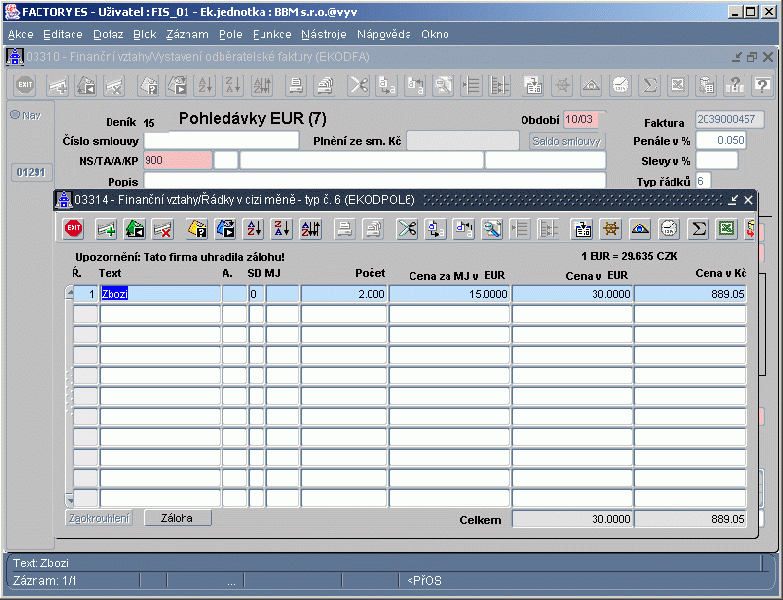Click the scissors icon in background window toolbar
The image size is (783, 600).
pyautogui.click(x=358, y=85)
